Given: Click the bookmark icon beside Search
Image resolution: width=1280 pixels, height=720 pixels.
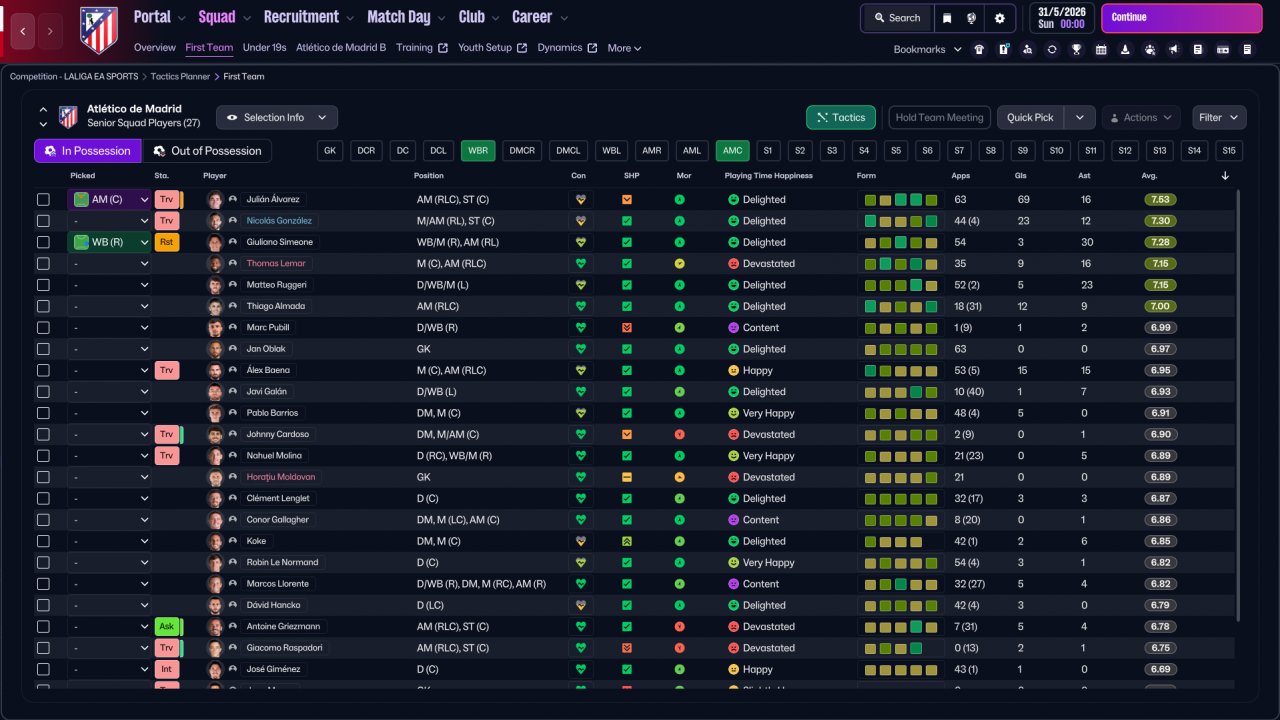Looking at the screenshot, I should pos(947,18).
